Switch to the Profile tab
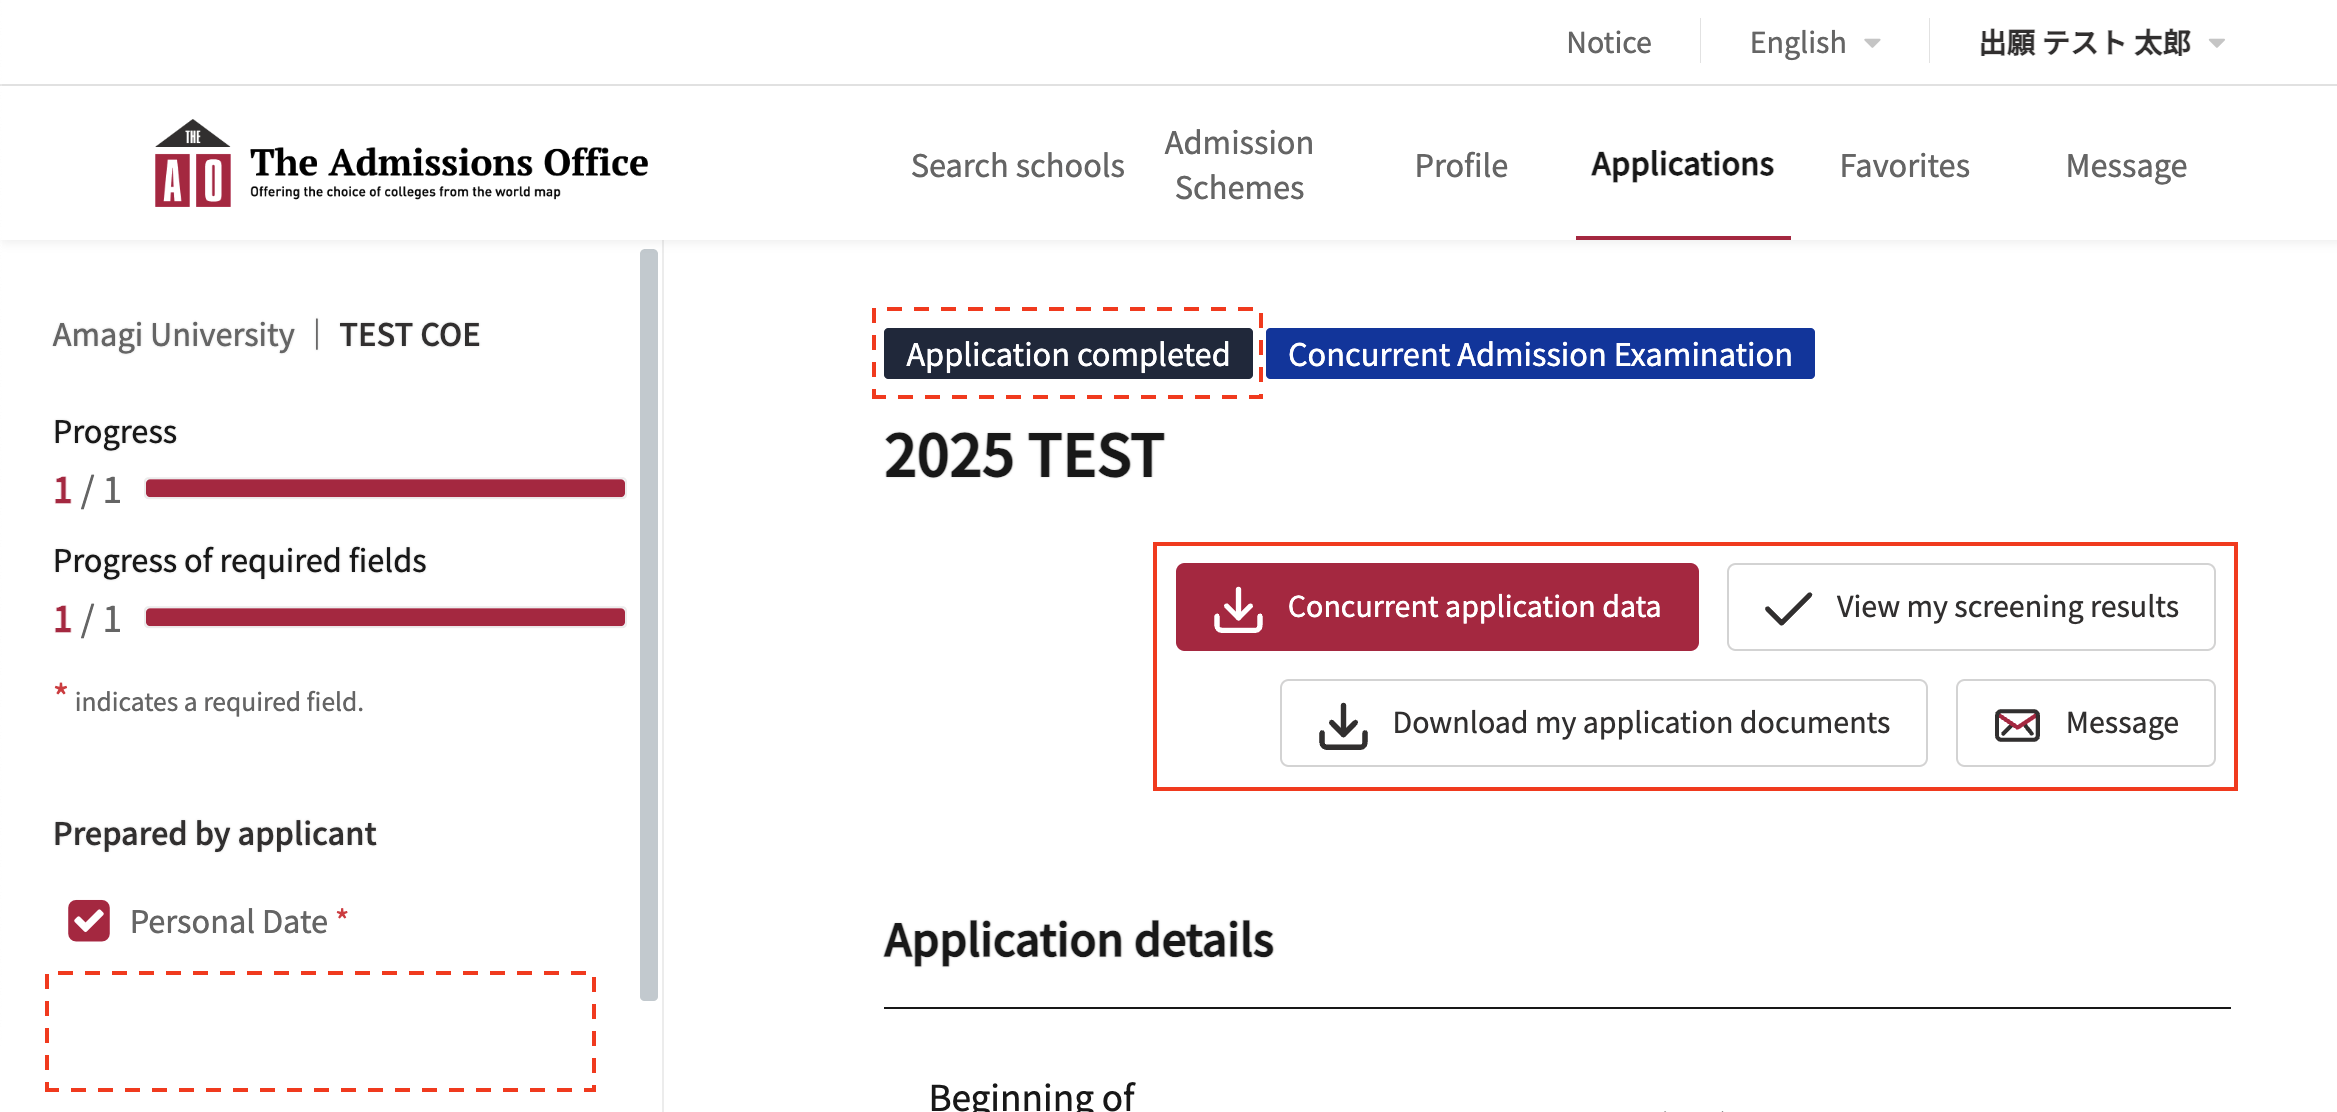This screenshot has width=2337, height=1112. 1460,166
